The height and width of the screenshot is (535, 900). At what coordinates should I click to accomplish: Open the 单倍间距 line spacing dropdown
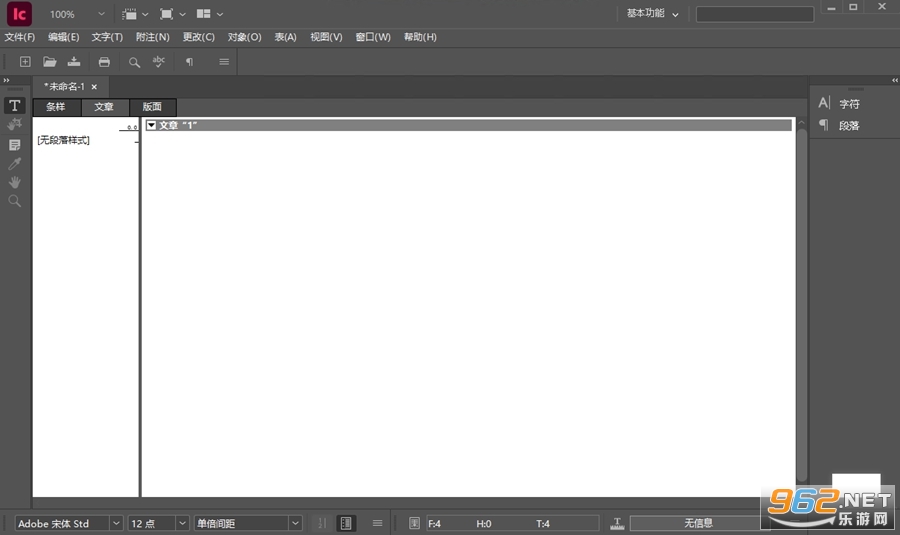(x=295, y=523)
